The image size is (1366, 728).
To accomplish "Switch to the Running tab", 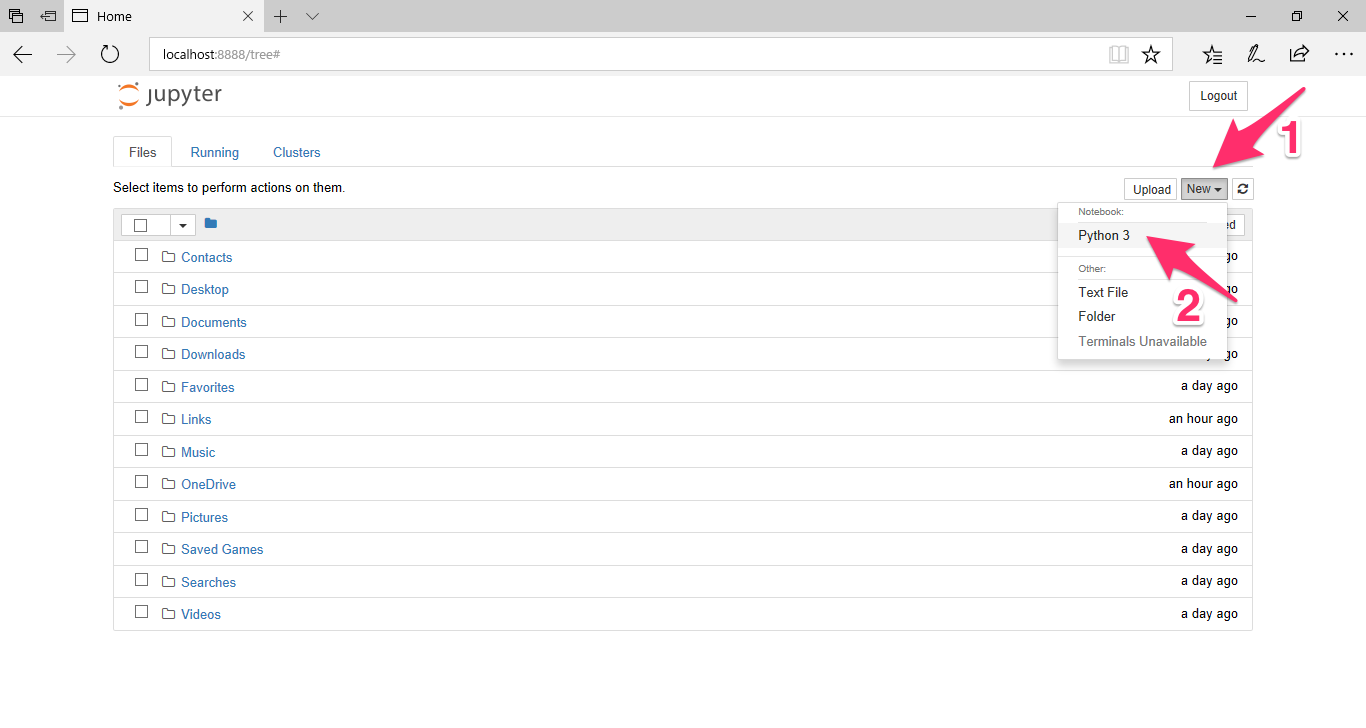I will pos(215,152).
